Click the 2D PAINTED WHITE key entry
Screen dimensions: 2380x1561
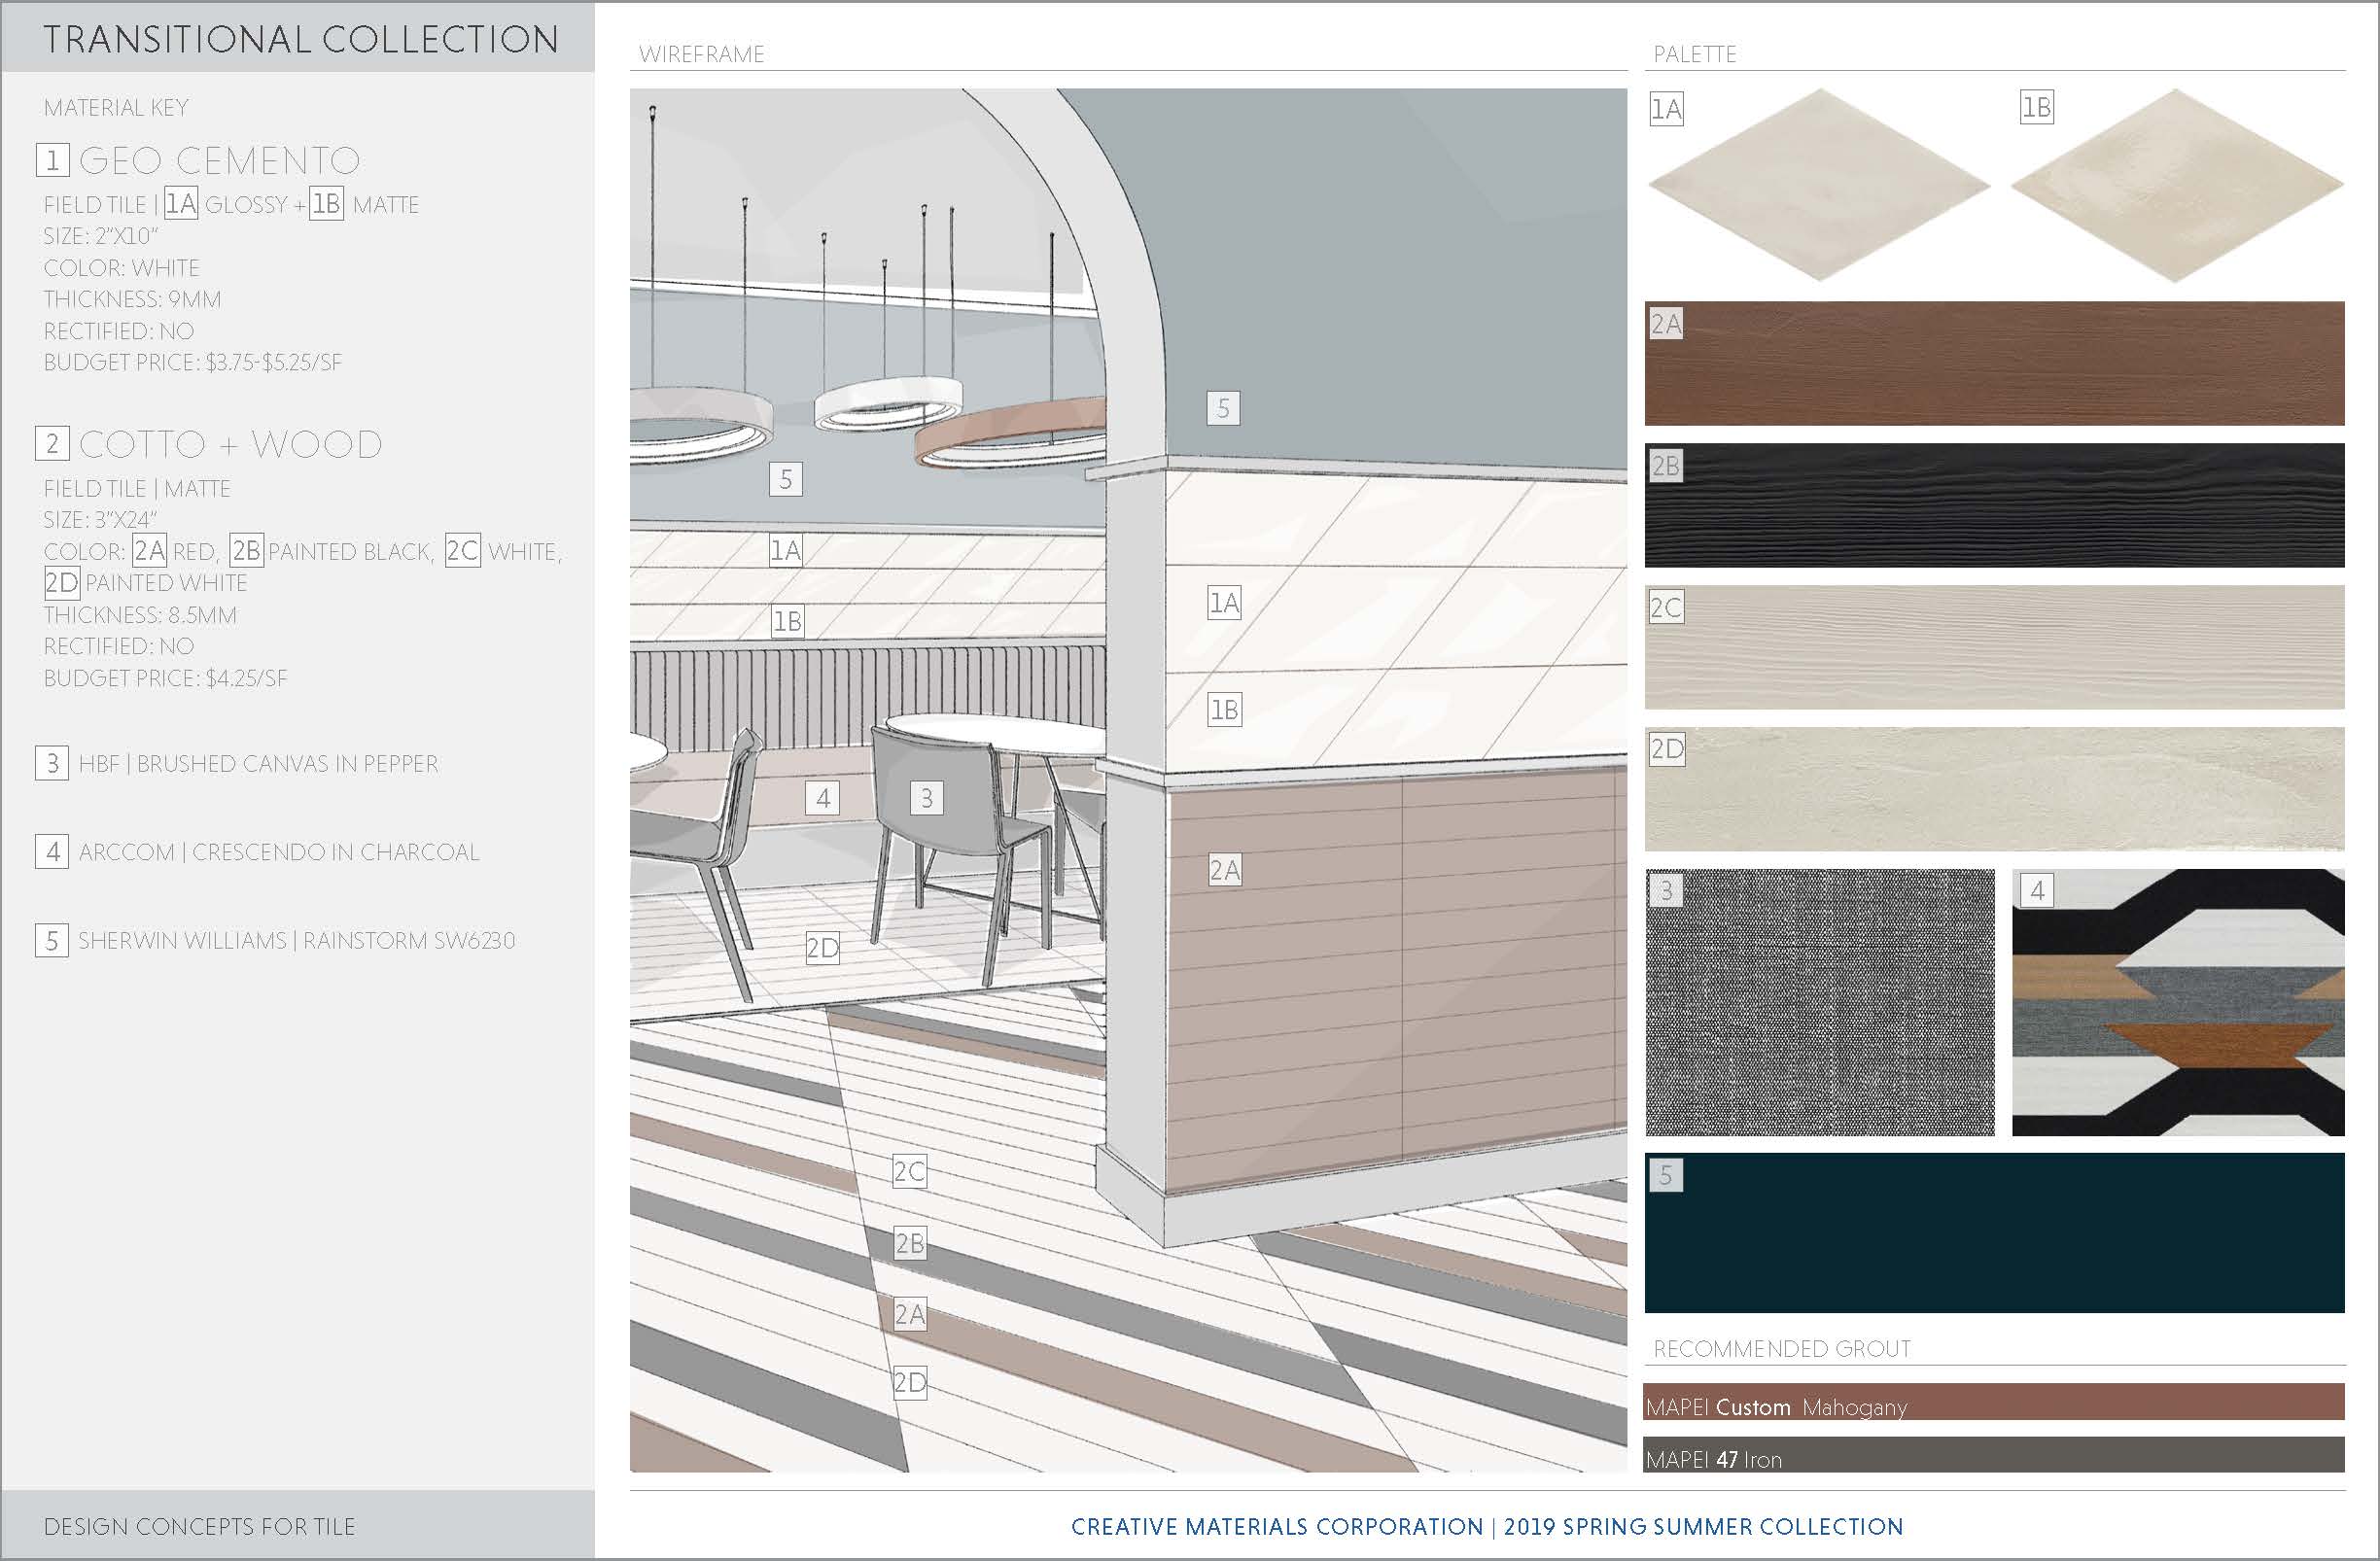click(x=146, y=582)
